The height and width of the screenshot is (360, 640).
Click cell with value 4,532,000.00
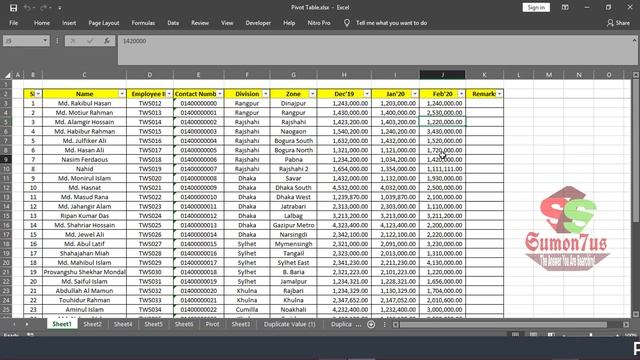344,188
